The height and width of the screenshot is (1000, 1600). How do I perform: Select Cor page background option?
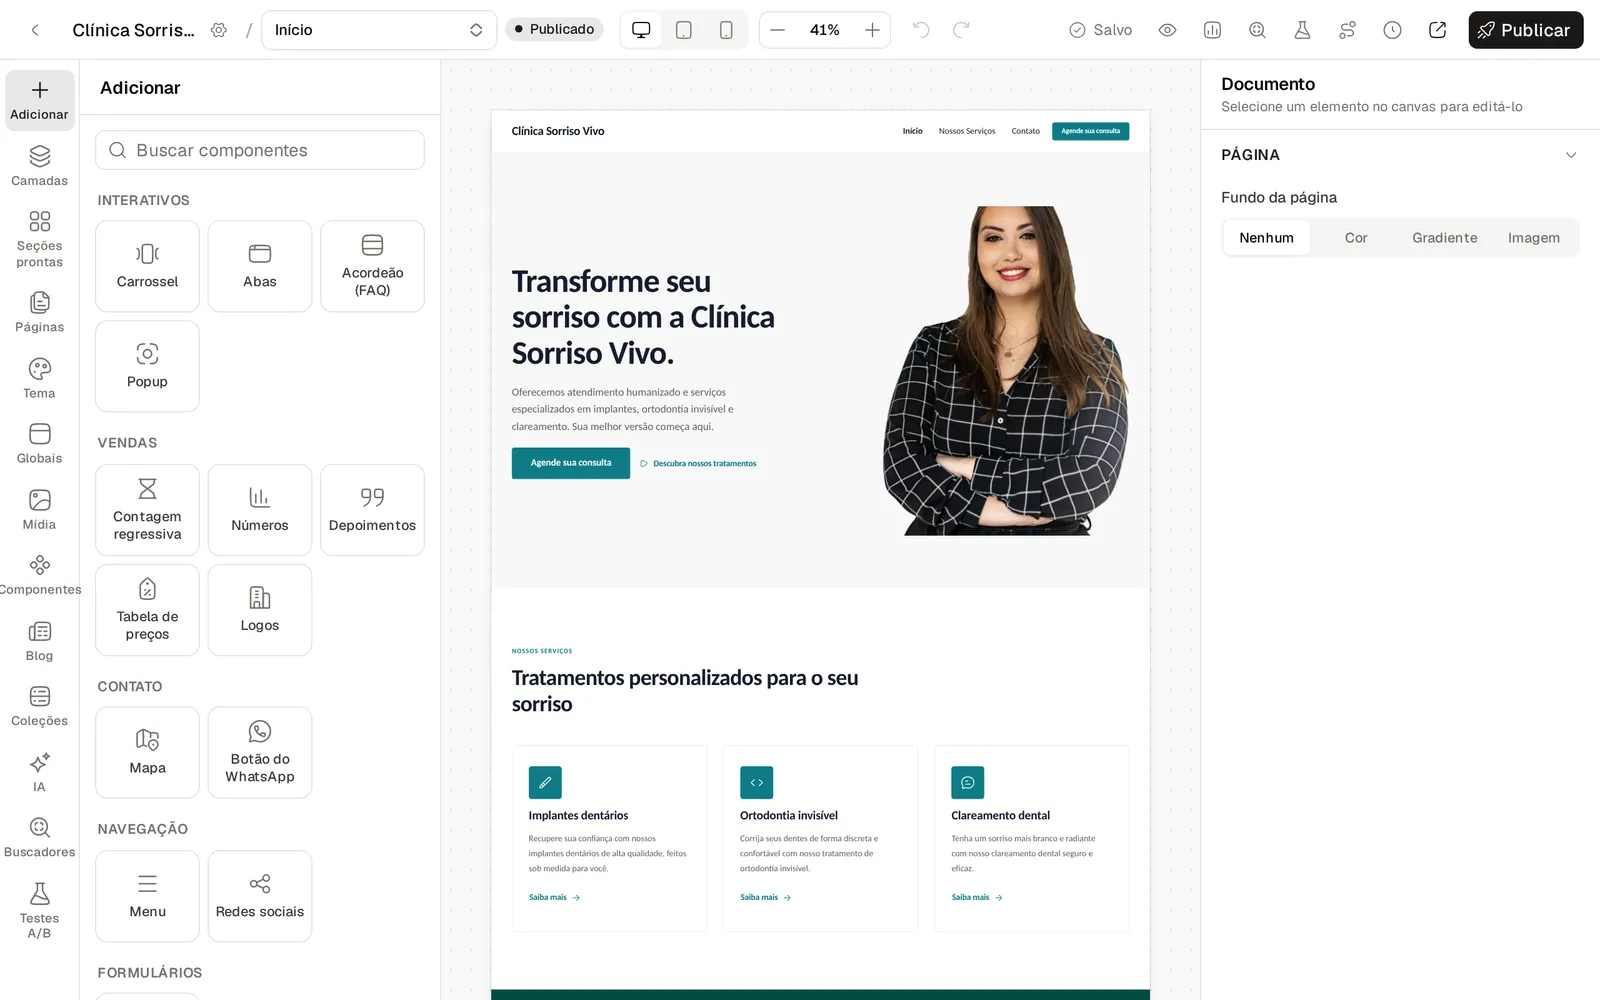coord(1356,238)
